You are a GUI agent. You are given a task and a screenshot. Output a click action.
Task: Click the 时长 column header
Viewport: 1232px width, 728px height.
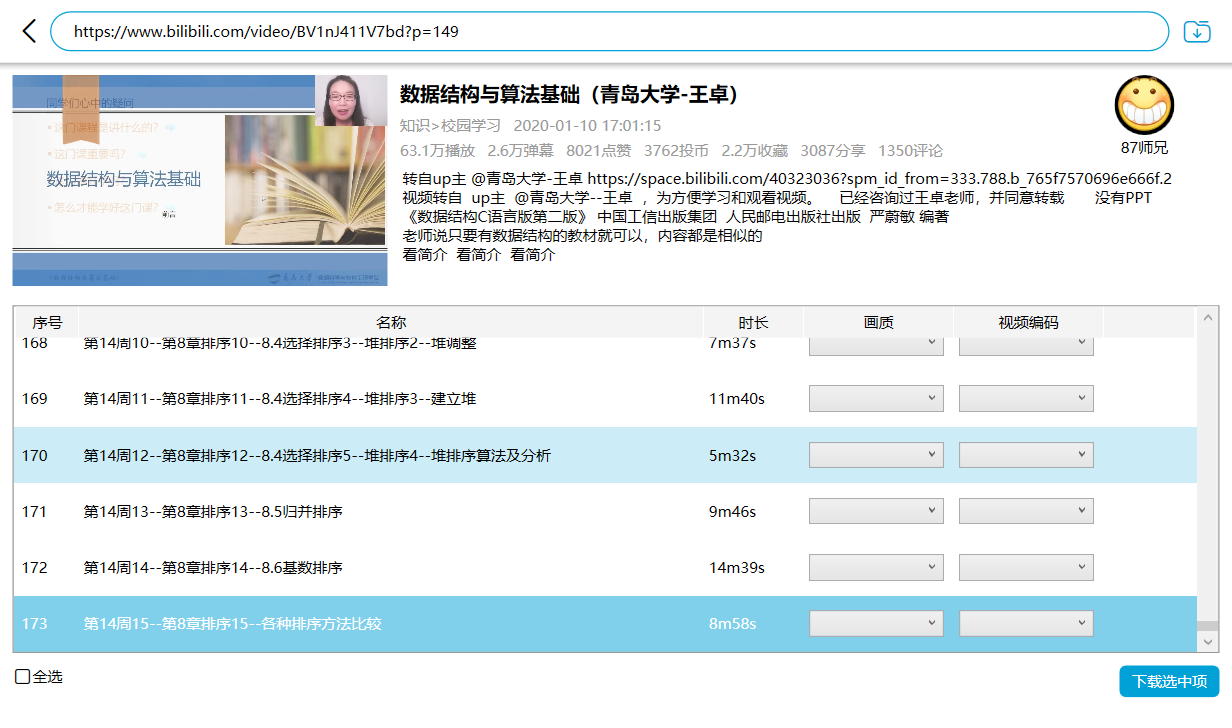pyautogui.click(x=754, y=322)
